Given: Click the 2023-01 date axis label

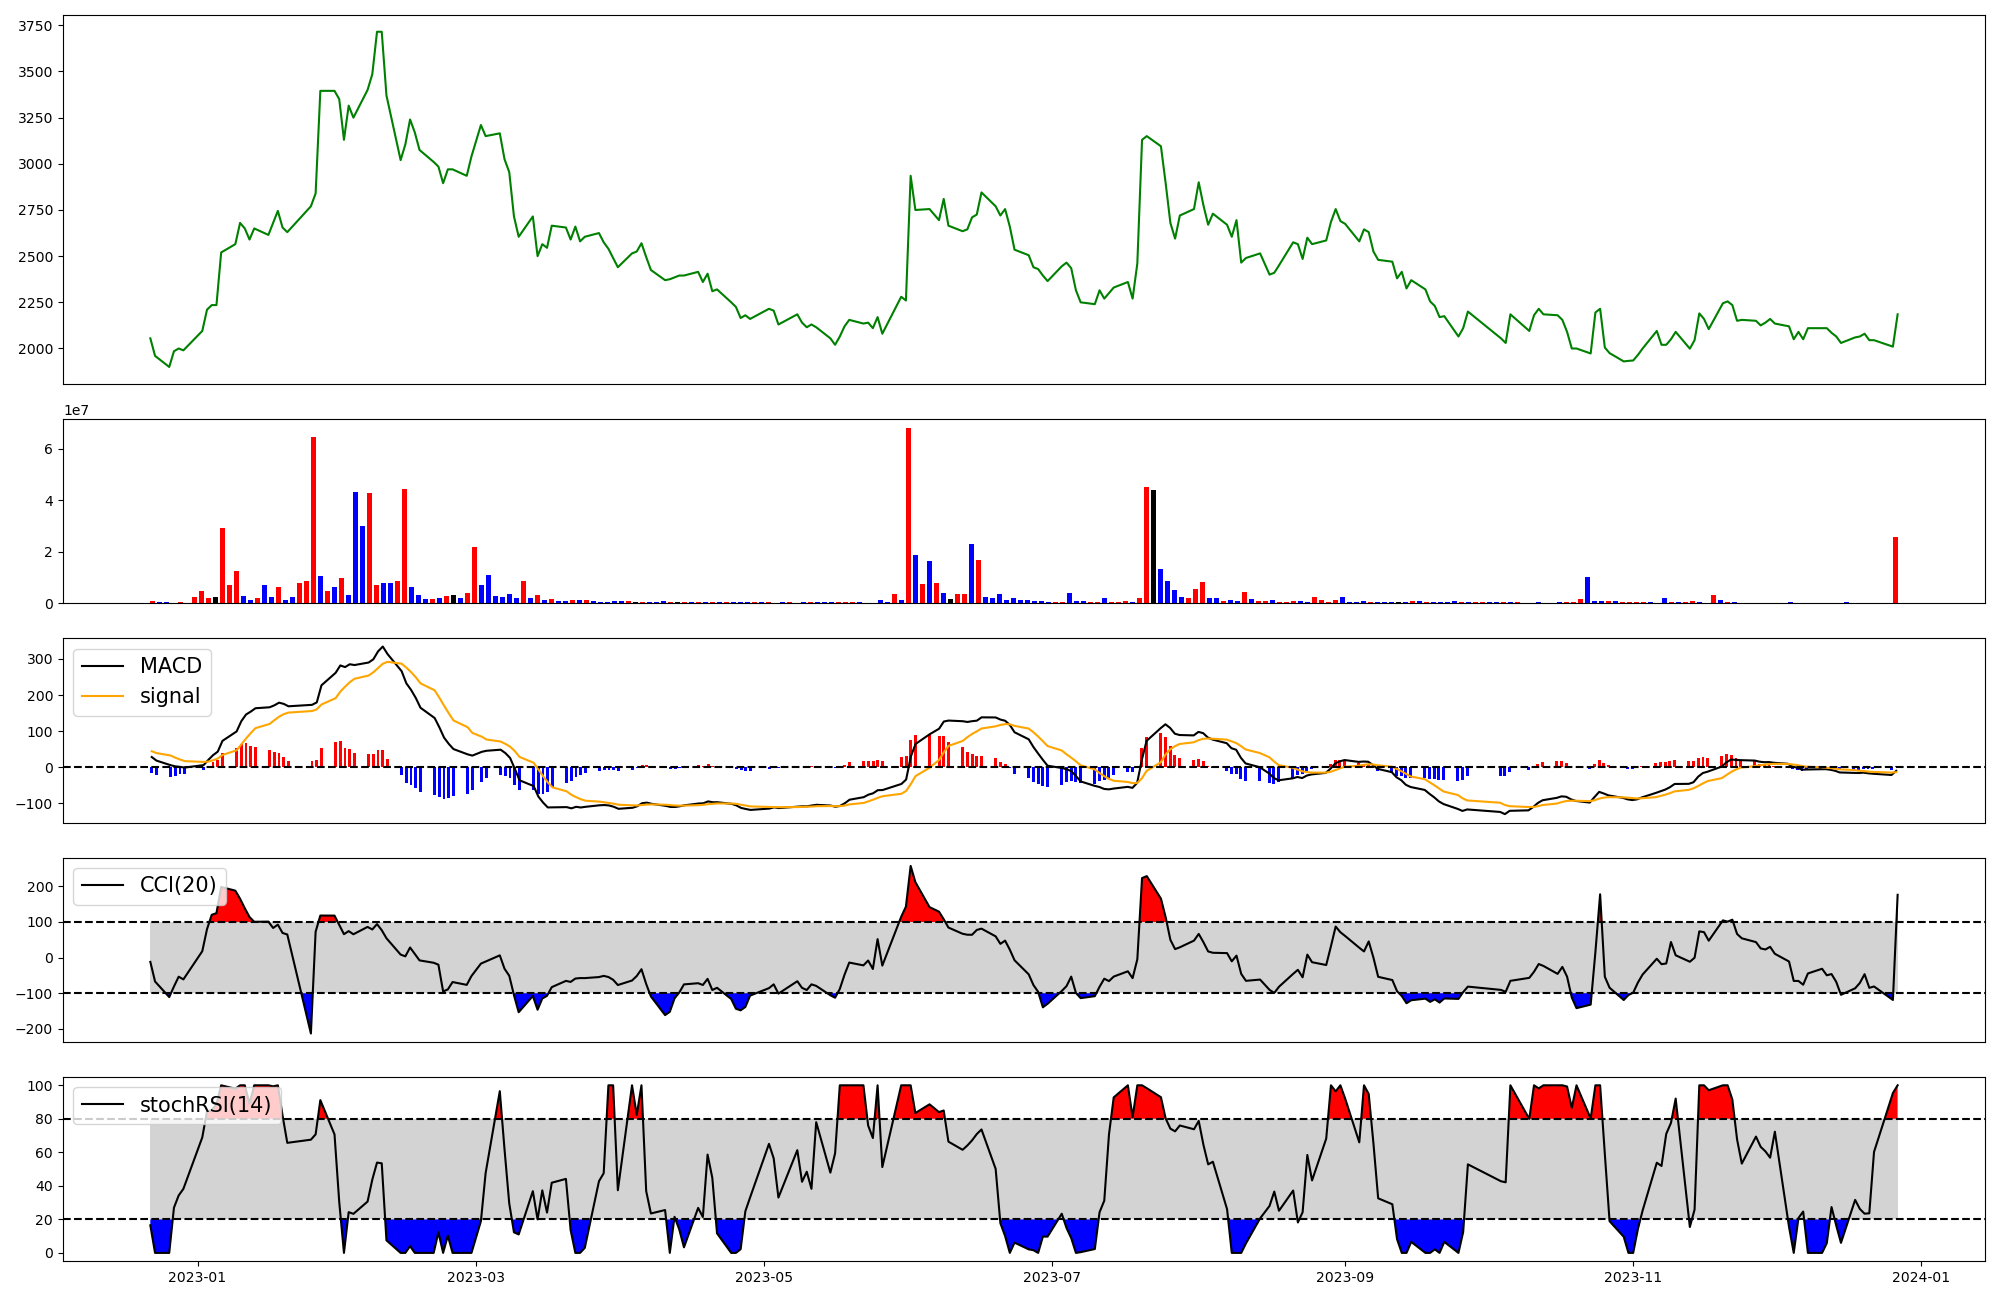Looking at the screenshot, I should 197,1277.
